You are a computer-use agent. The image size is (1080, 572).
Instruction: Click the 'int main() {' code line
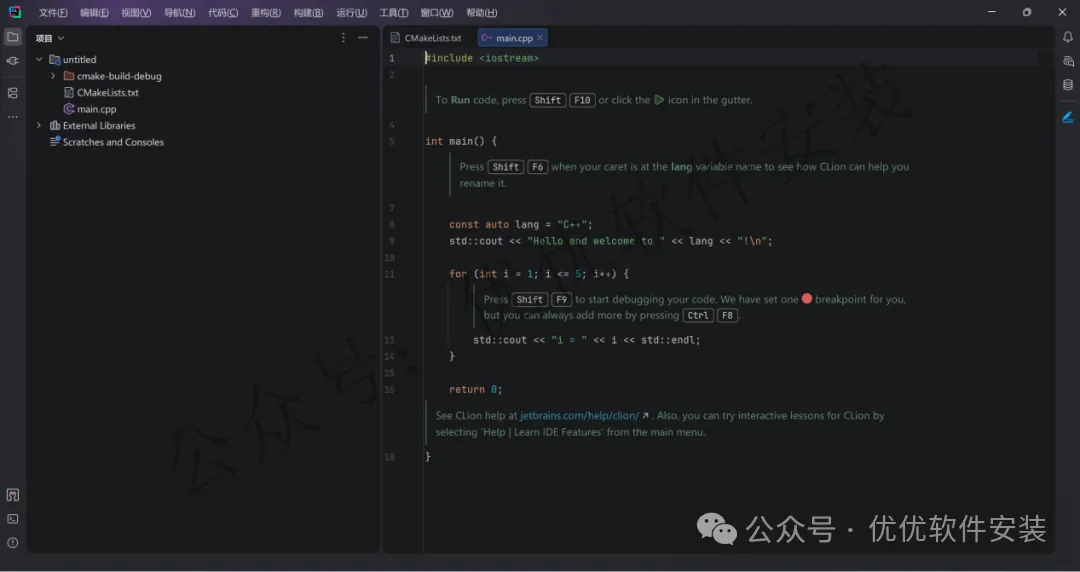(461, 141)
